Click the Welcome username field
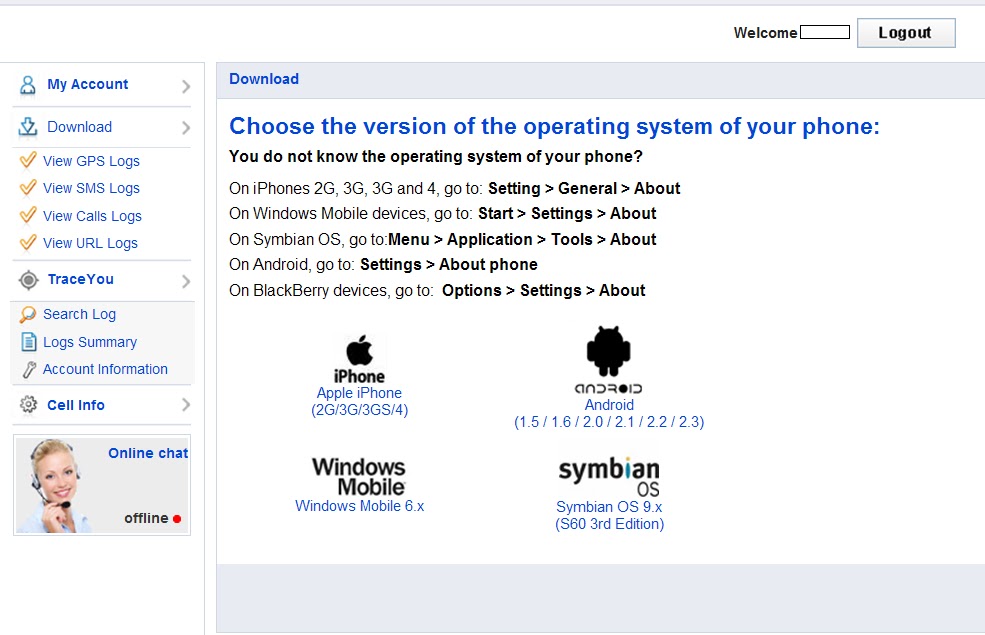The height and width of the screenshot is (635, 985). pos(825,32)
